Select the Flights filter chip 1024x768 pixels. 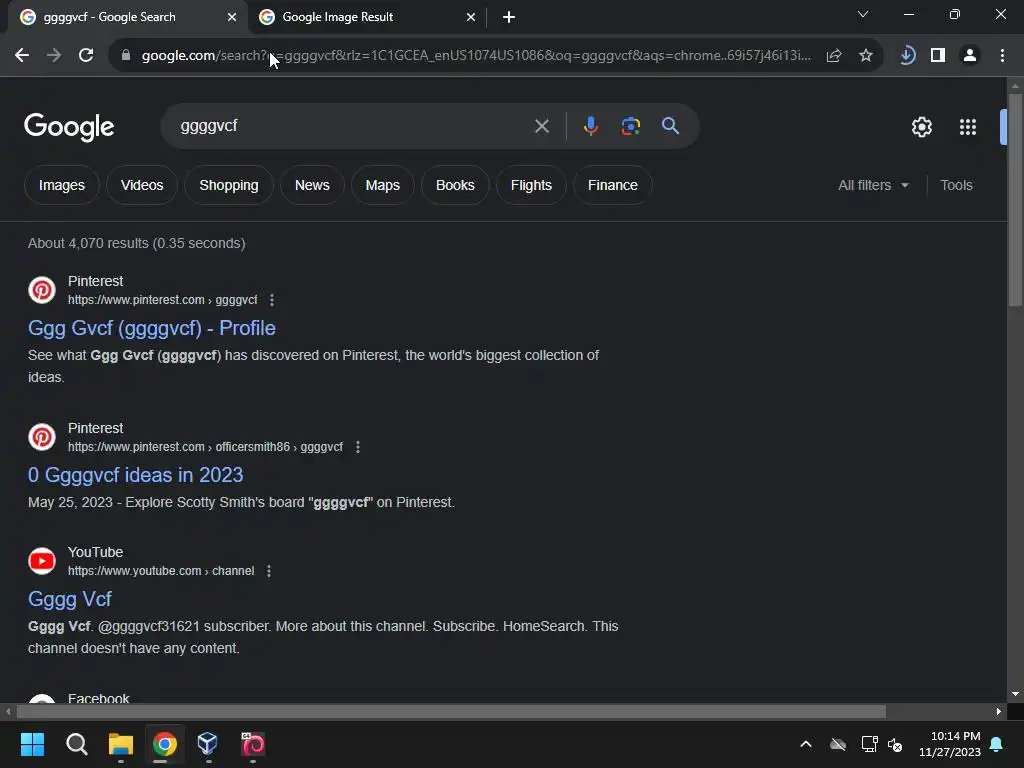pyautogui.click(x=531, y=185)
